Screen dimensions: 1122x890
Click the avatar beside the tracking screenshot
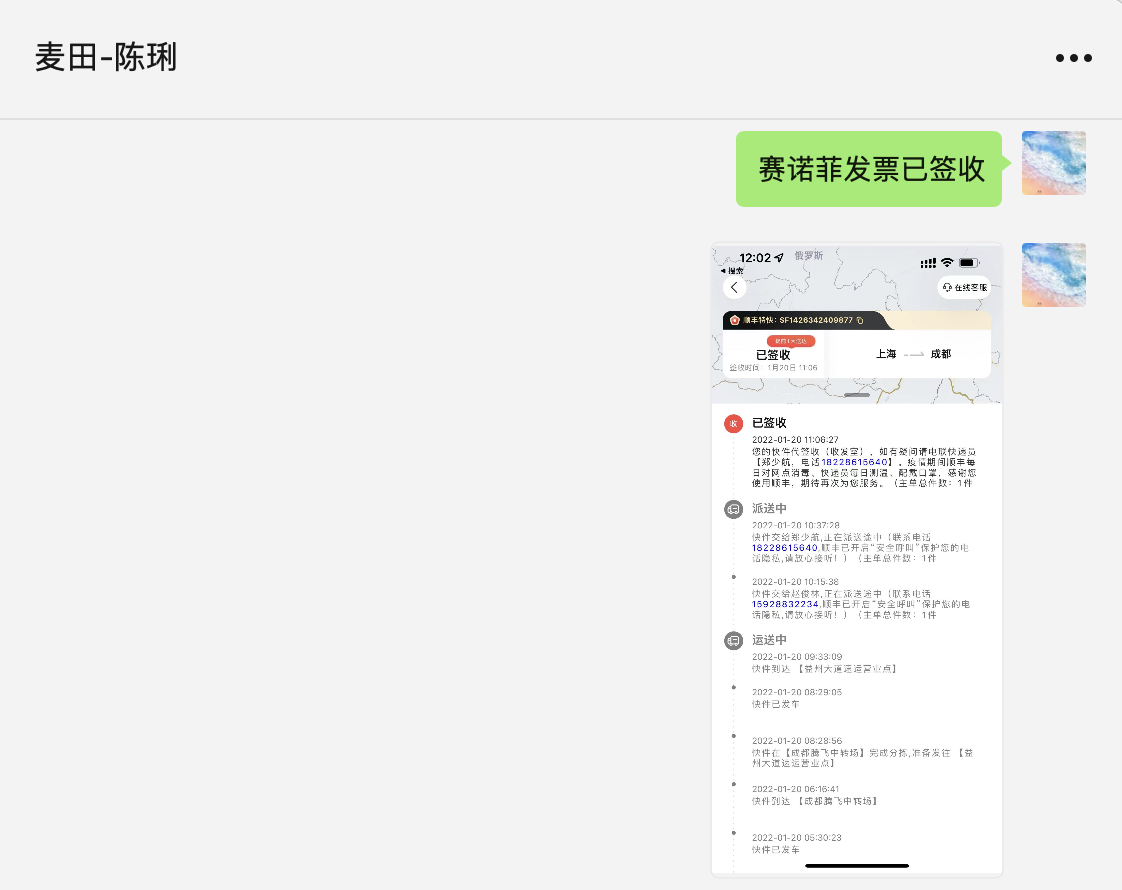tap(1053, 275)
